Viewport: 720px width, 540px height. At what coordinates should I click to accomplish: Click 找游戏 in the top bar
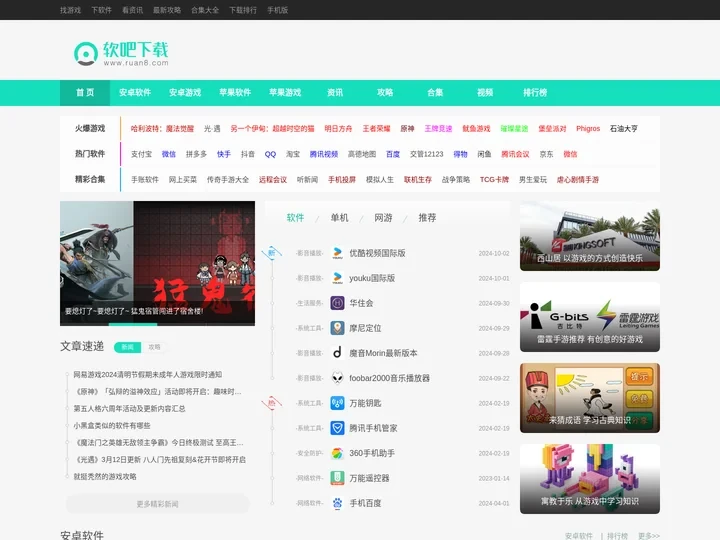[x=70, y=10]
